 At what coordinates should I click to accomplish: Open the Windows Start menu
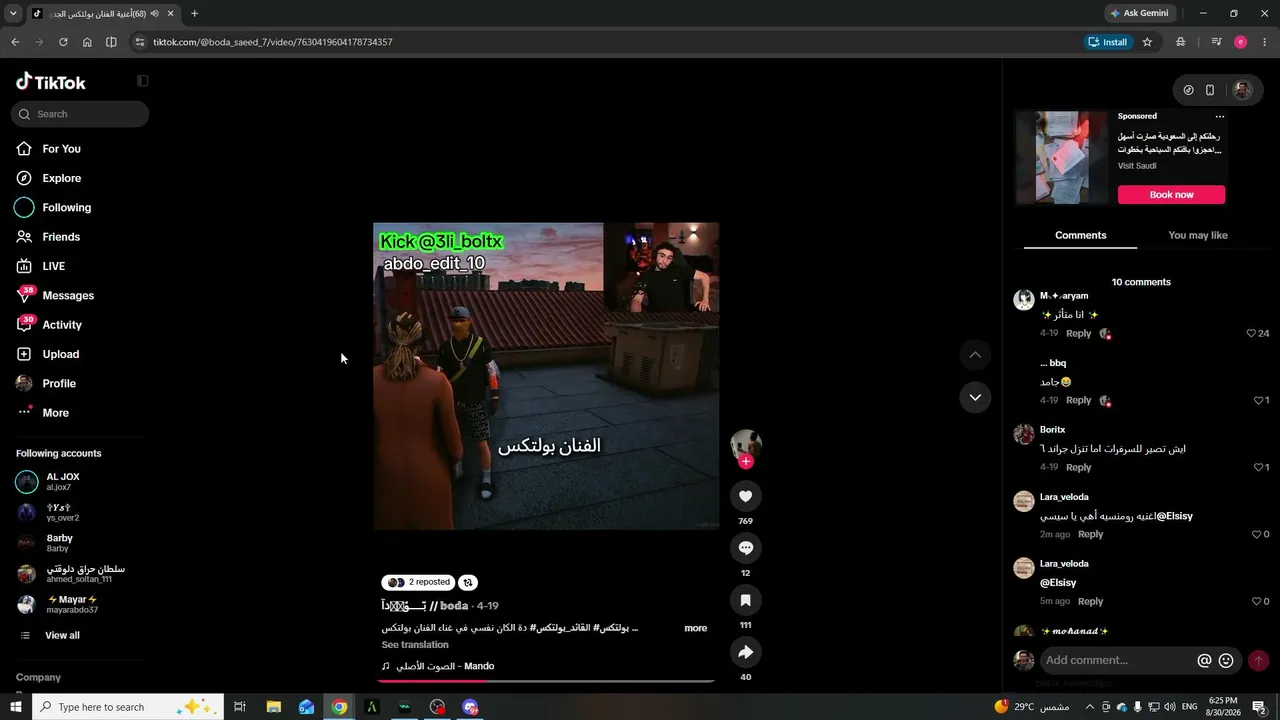tap(16, 707)
